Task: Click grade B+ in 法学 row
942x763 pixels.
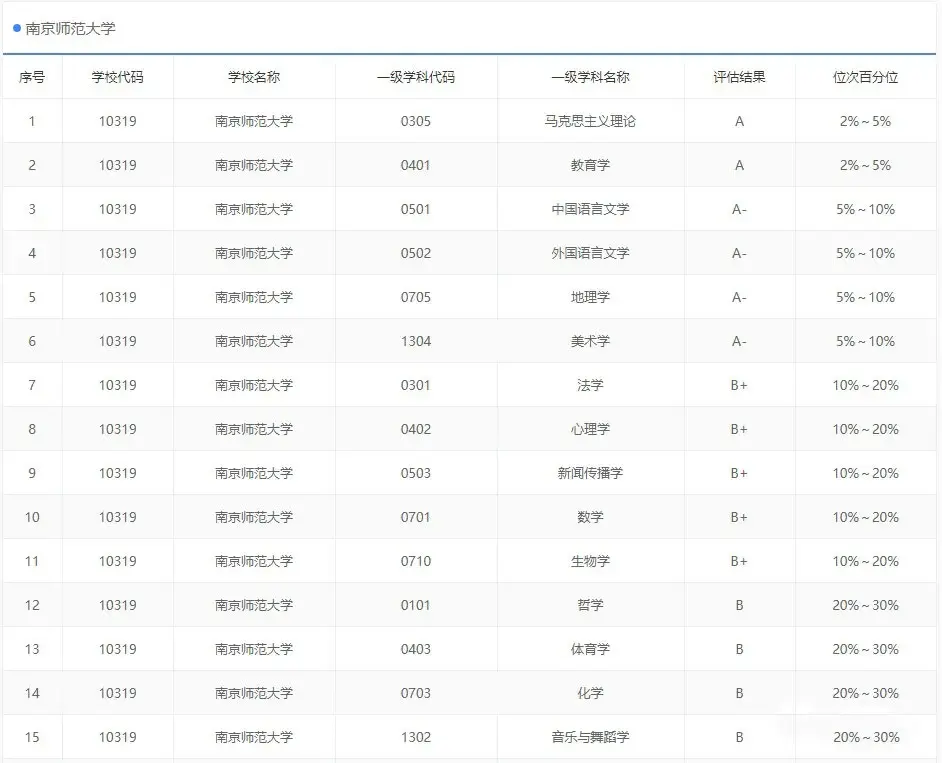Action: click(x=740, y=385)
